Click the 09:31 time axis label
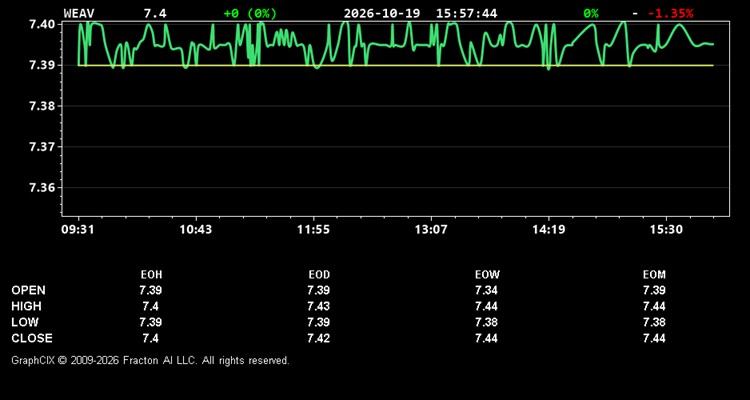 coord(77,230)
